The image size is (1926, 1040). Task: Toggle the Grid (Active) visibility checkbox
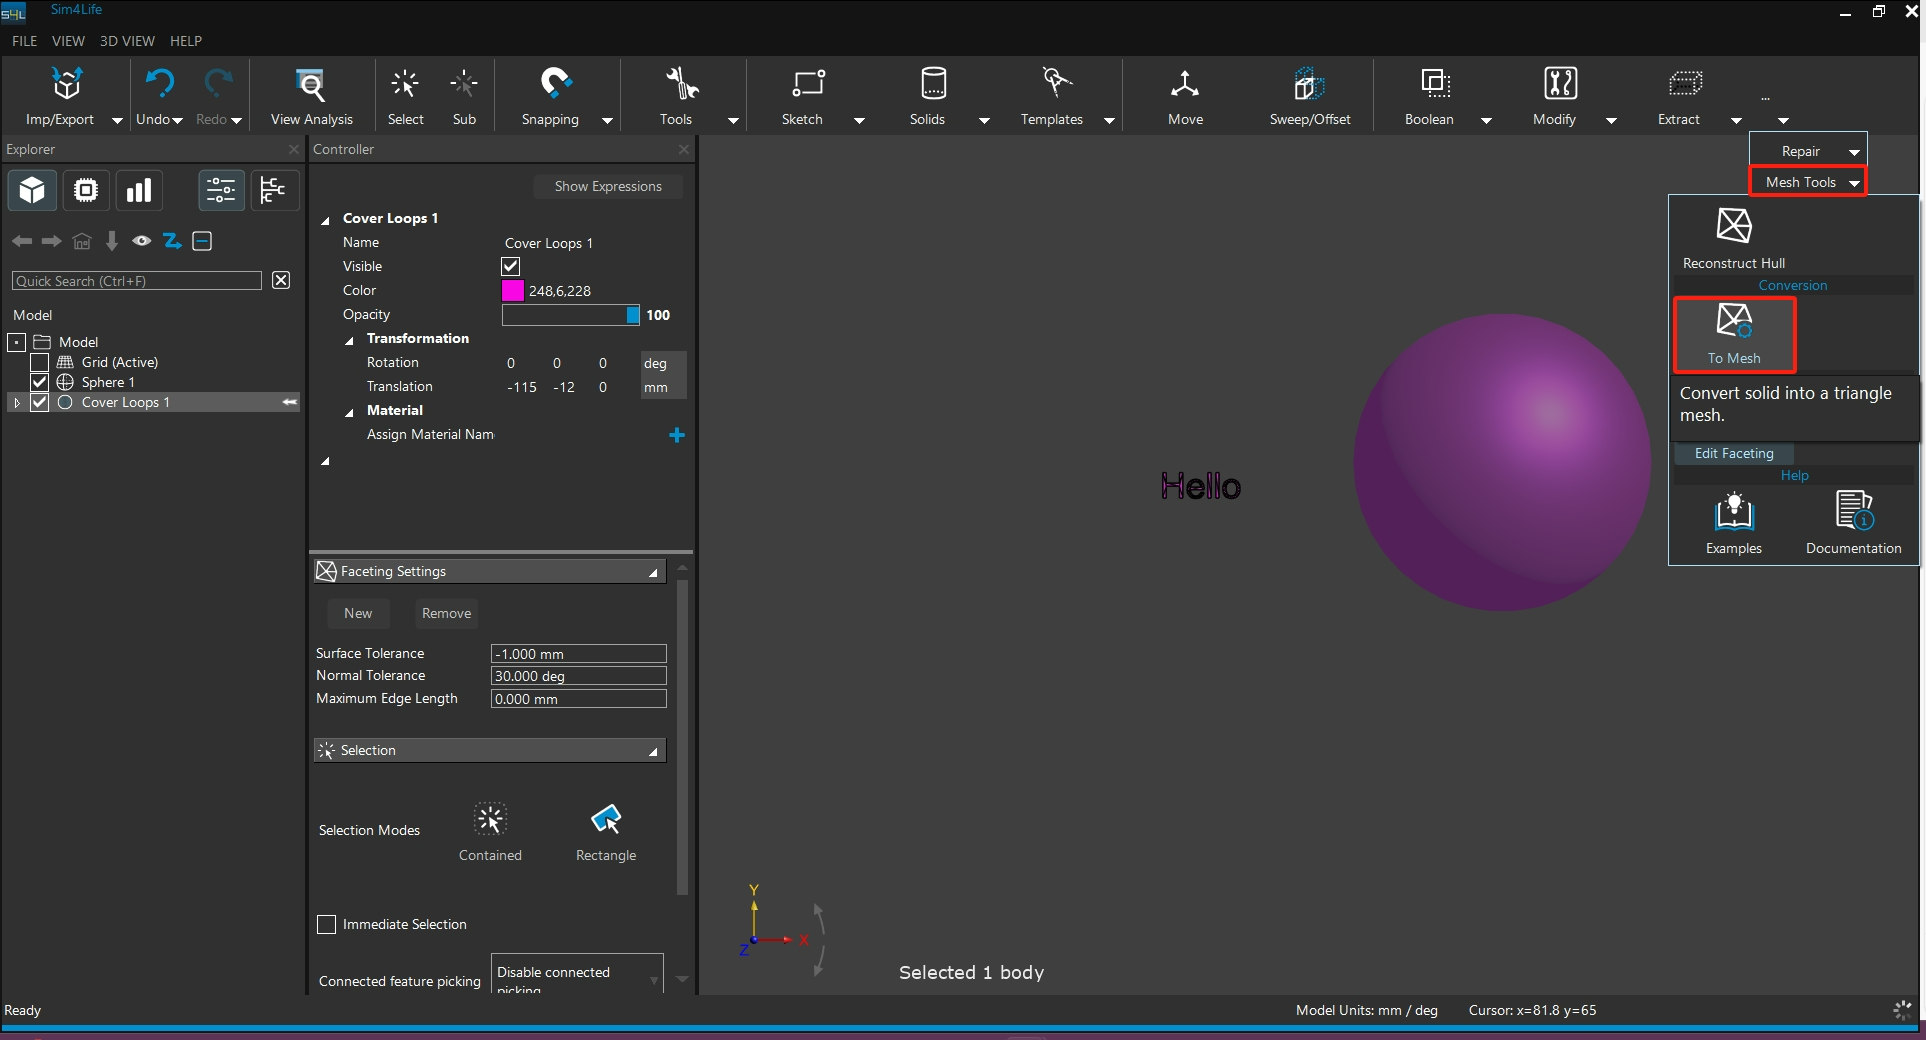pos(40,362)
